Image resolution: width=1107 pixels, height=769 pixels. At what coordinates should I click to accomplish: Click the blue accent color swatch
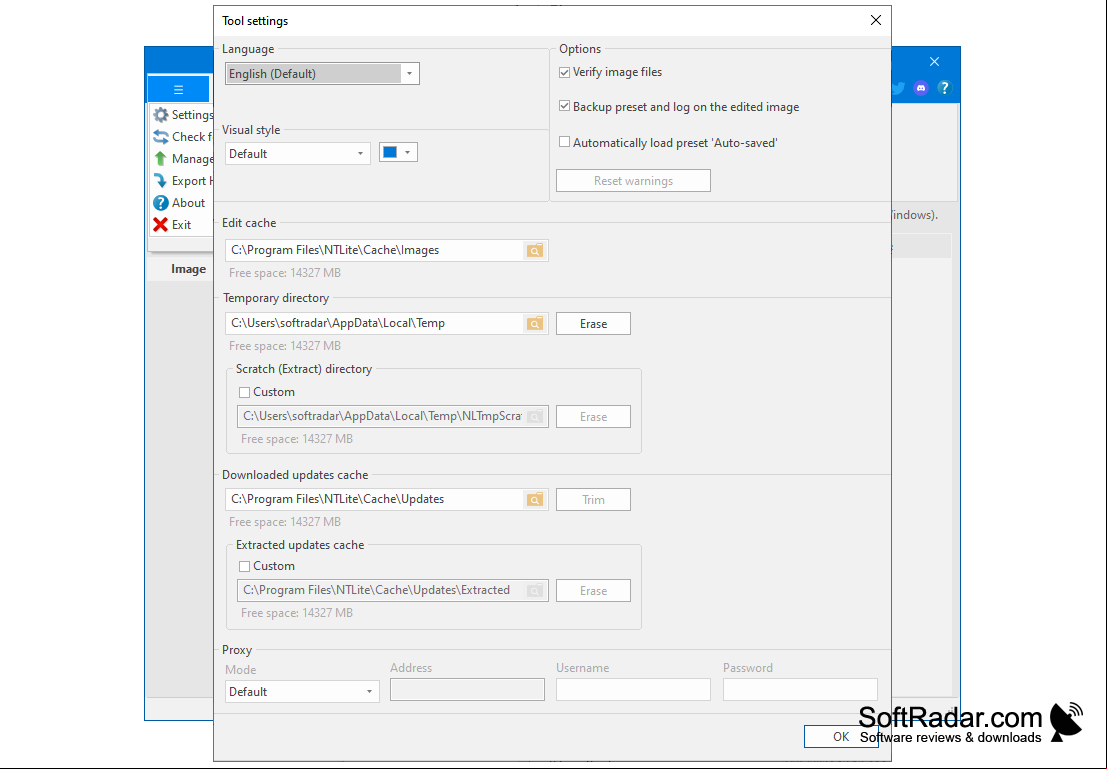coord(390,153)
